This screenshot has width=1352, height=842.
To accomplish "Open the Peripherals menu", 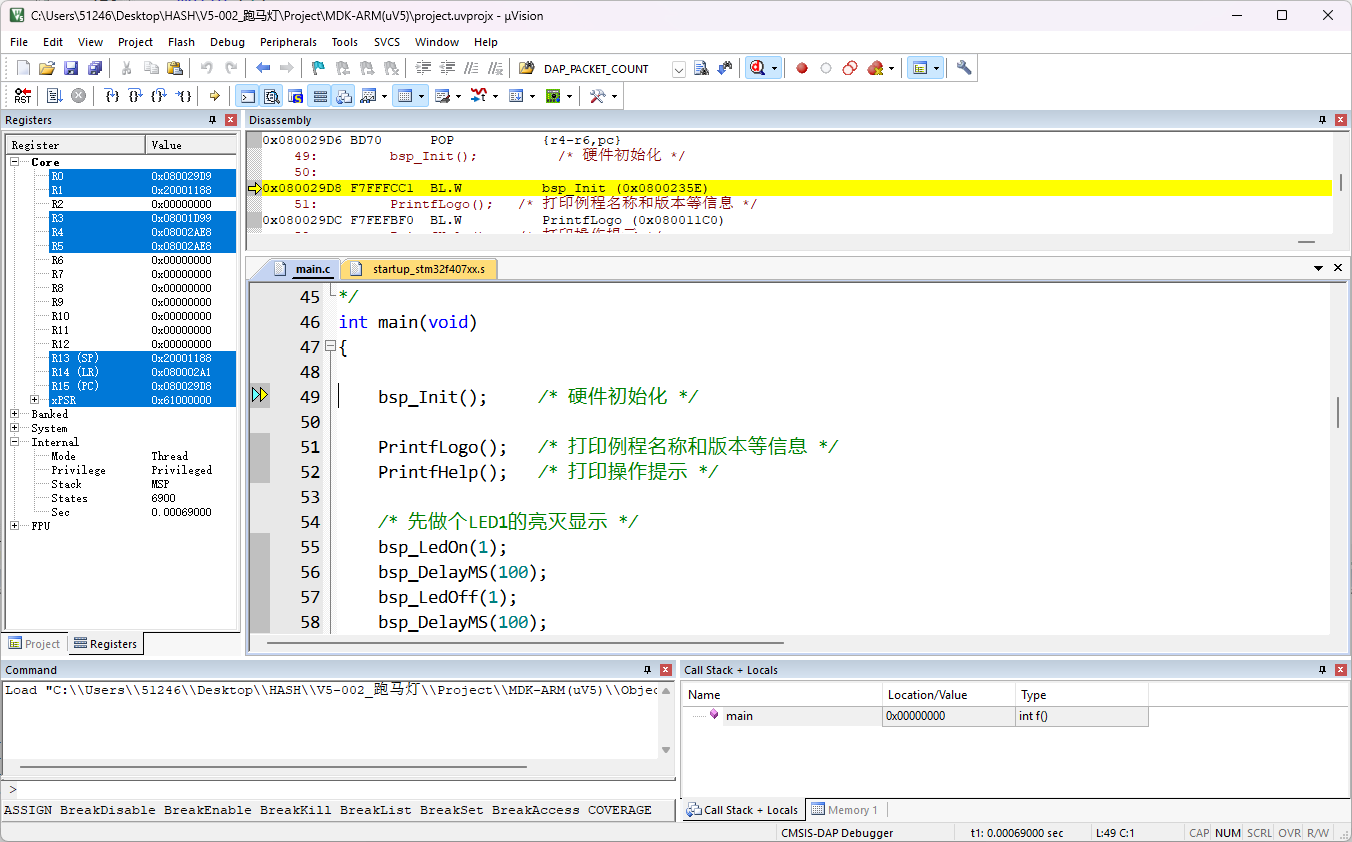I will [288, 42].
